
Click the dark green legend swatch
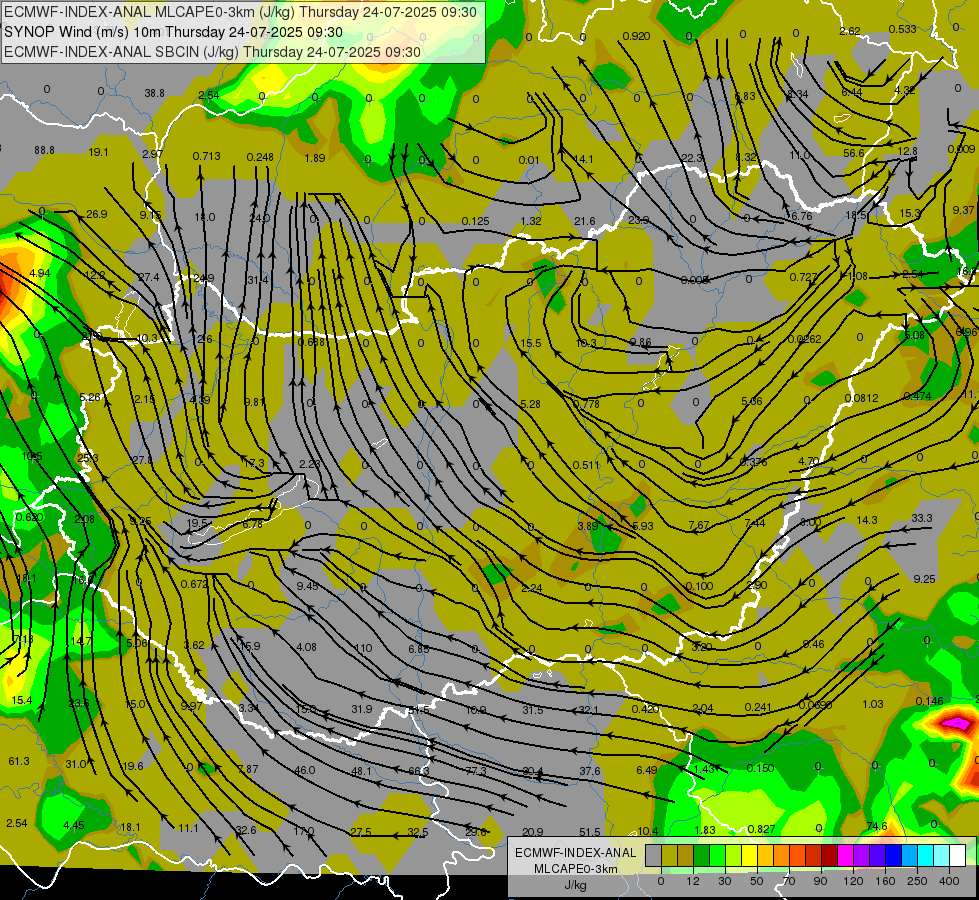702,856
